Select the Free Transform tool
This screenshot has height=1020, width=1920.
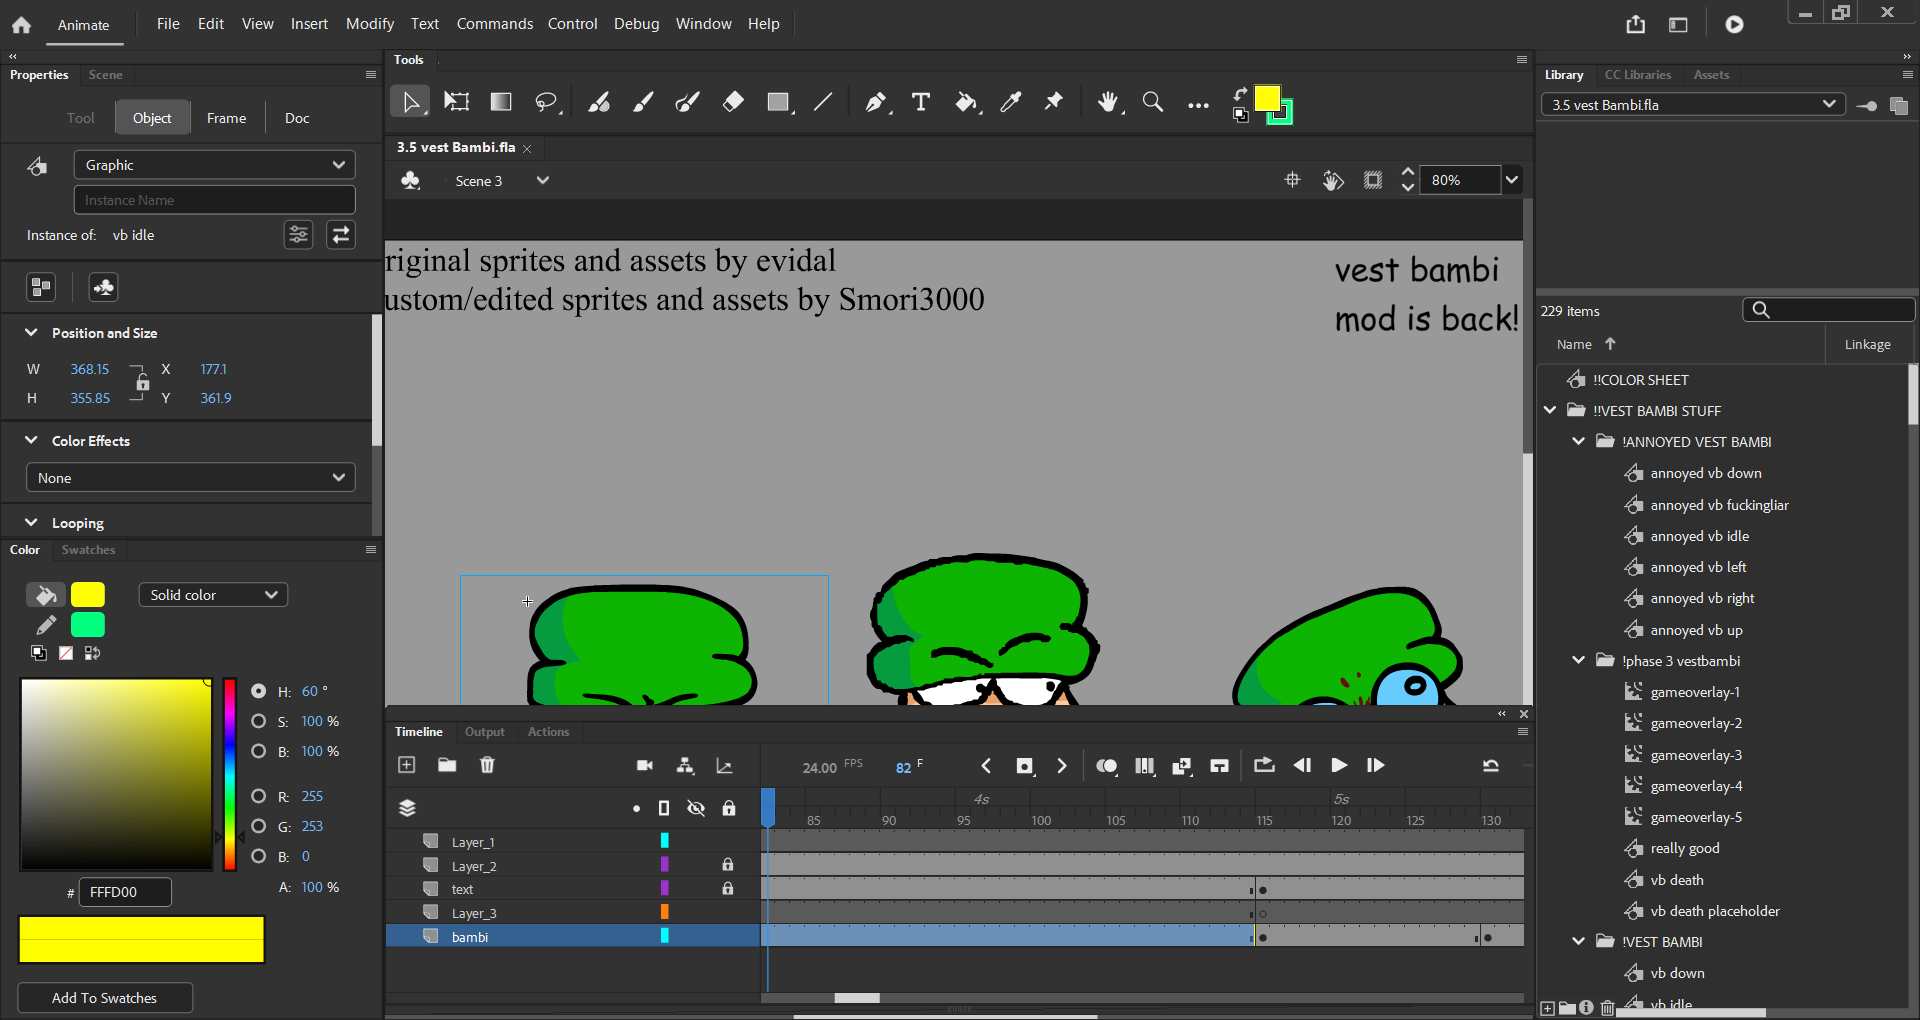click(x=456, y=102)
